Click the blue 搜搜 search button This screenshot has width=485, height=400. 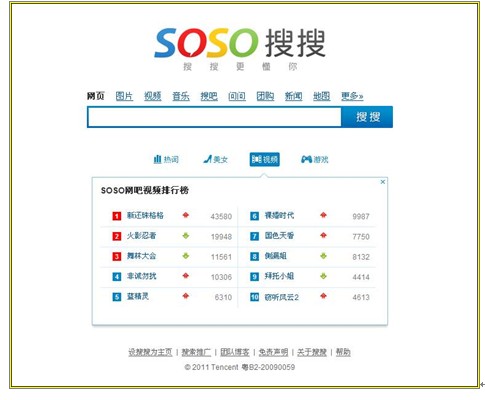tap(367, 117)
